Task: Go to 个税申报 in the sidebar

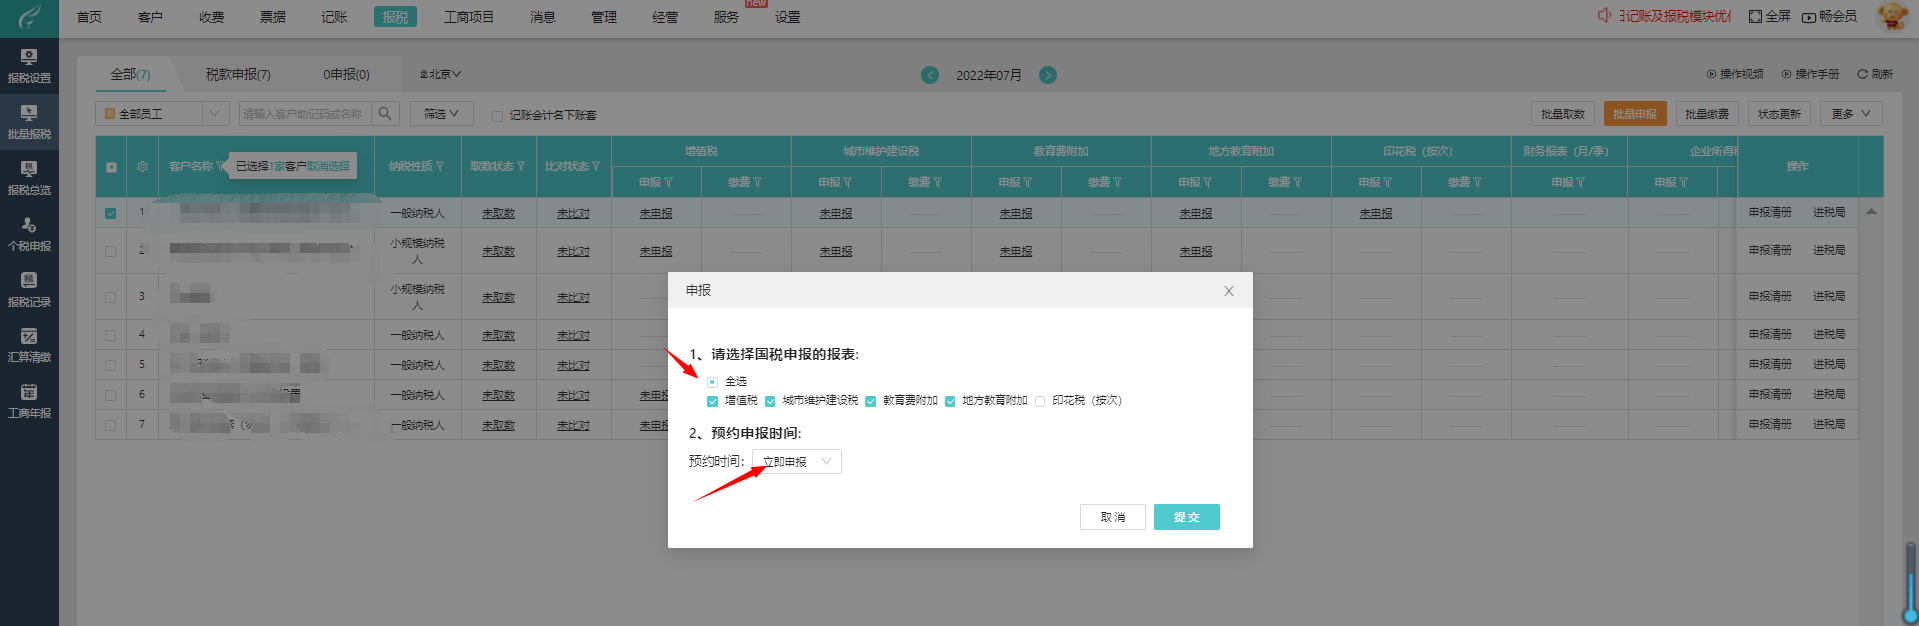Action: click(29, 234)
